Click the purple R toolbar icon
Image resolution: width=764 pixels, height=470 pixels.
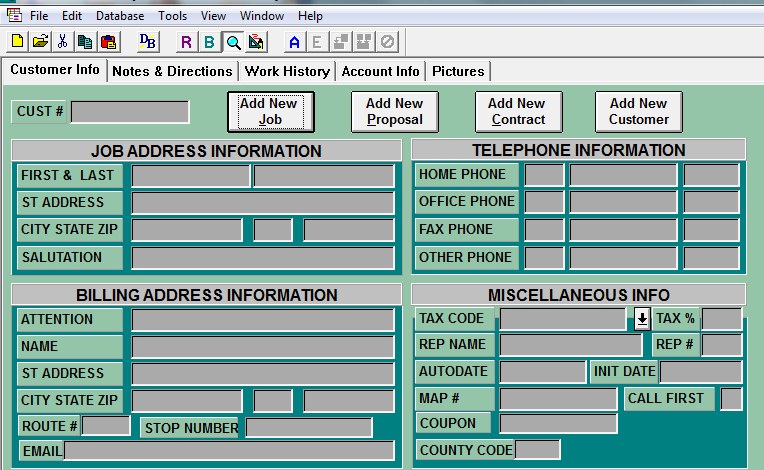[186, 41]
